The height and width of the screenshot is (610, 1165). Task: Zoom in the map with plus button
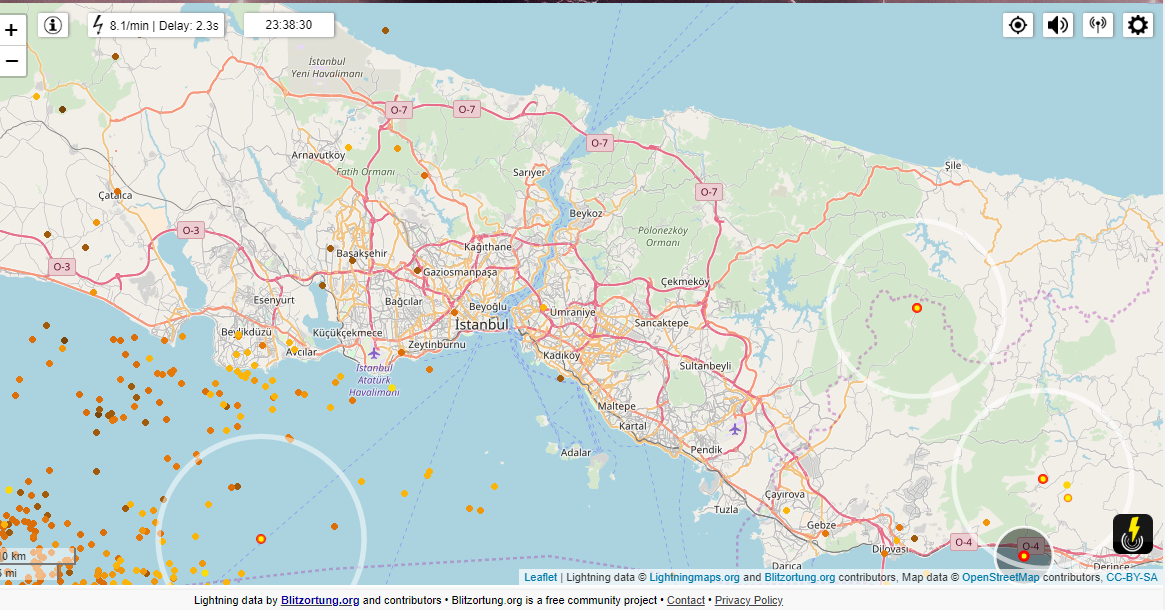click(12, 30)
